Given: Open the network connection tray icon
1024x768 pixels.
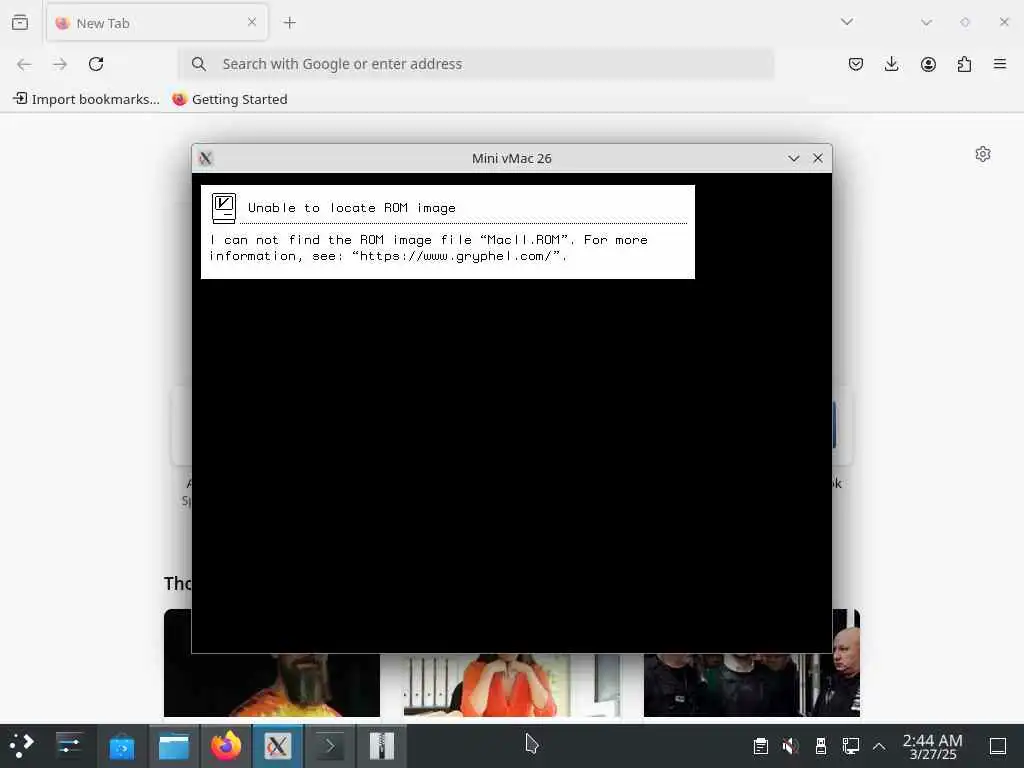Looking at the screenshot, I should (x=850, y=746).
